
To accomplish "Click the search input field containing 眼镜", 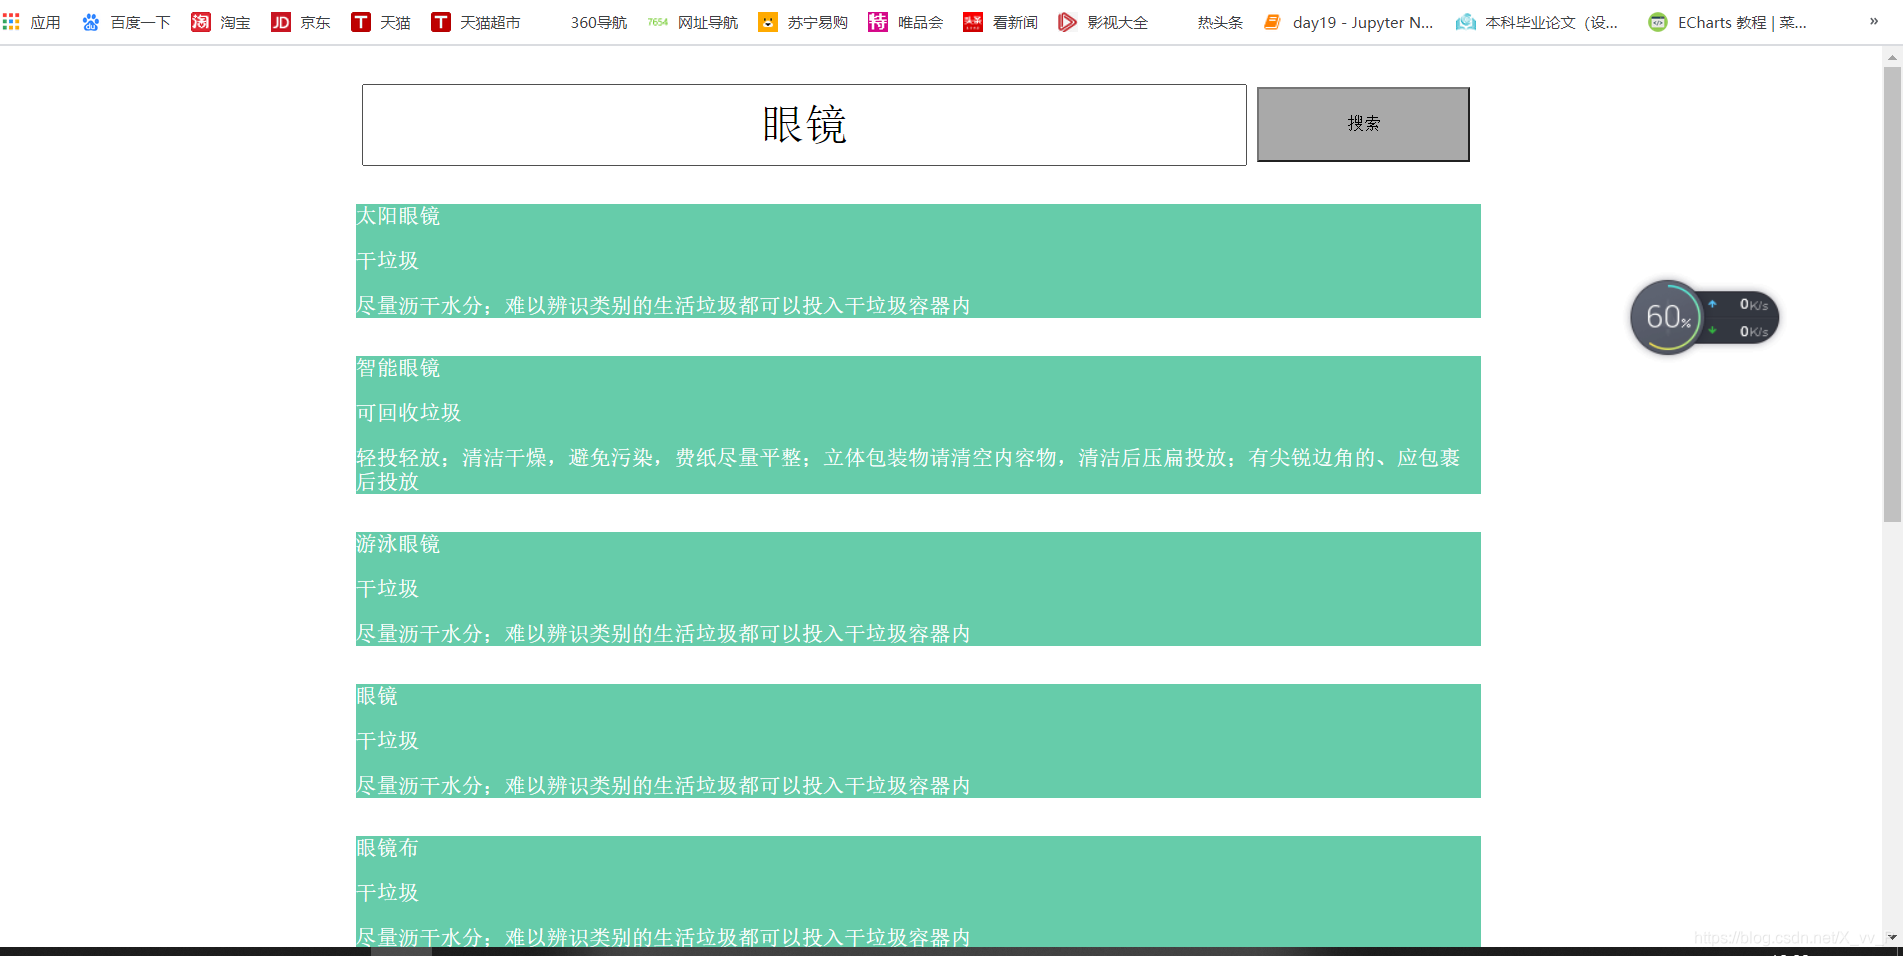I will pos(804,125).
